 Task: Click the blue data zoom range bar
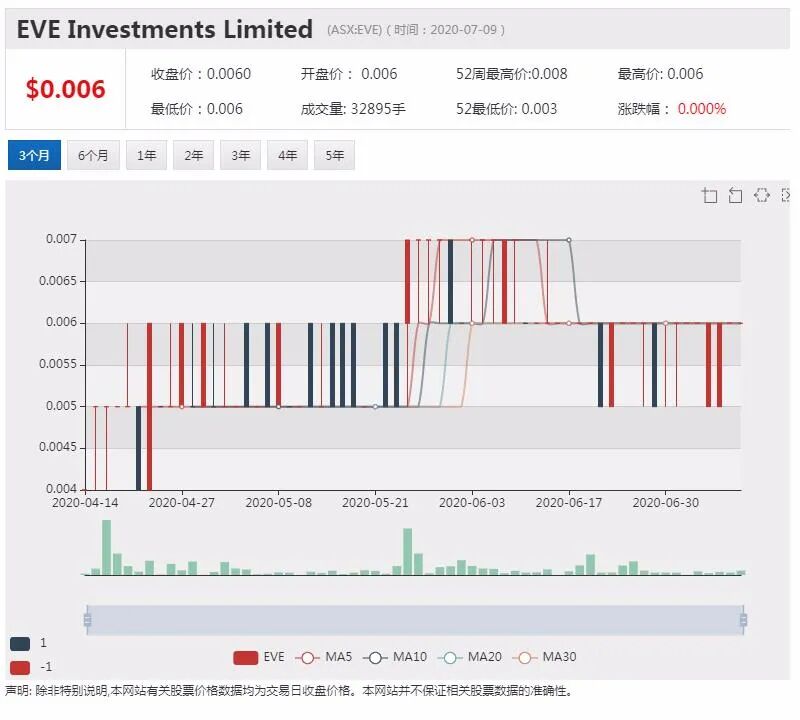tap(415, 620)
